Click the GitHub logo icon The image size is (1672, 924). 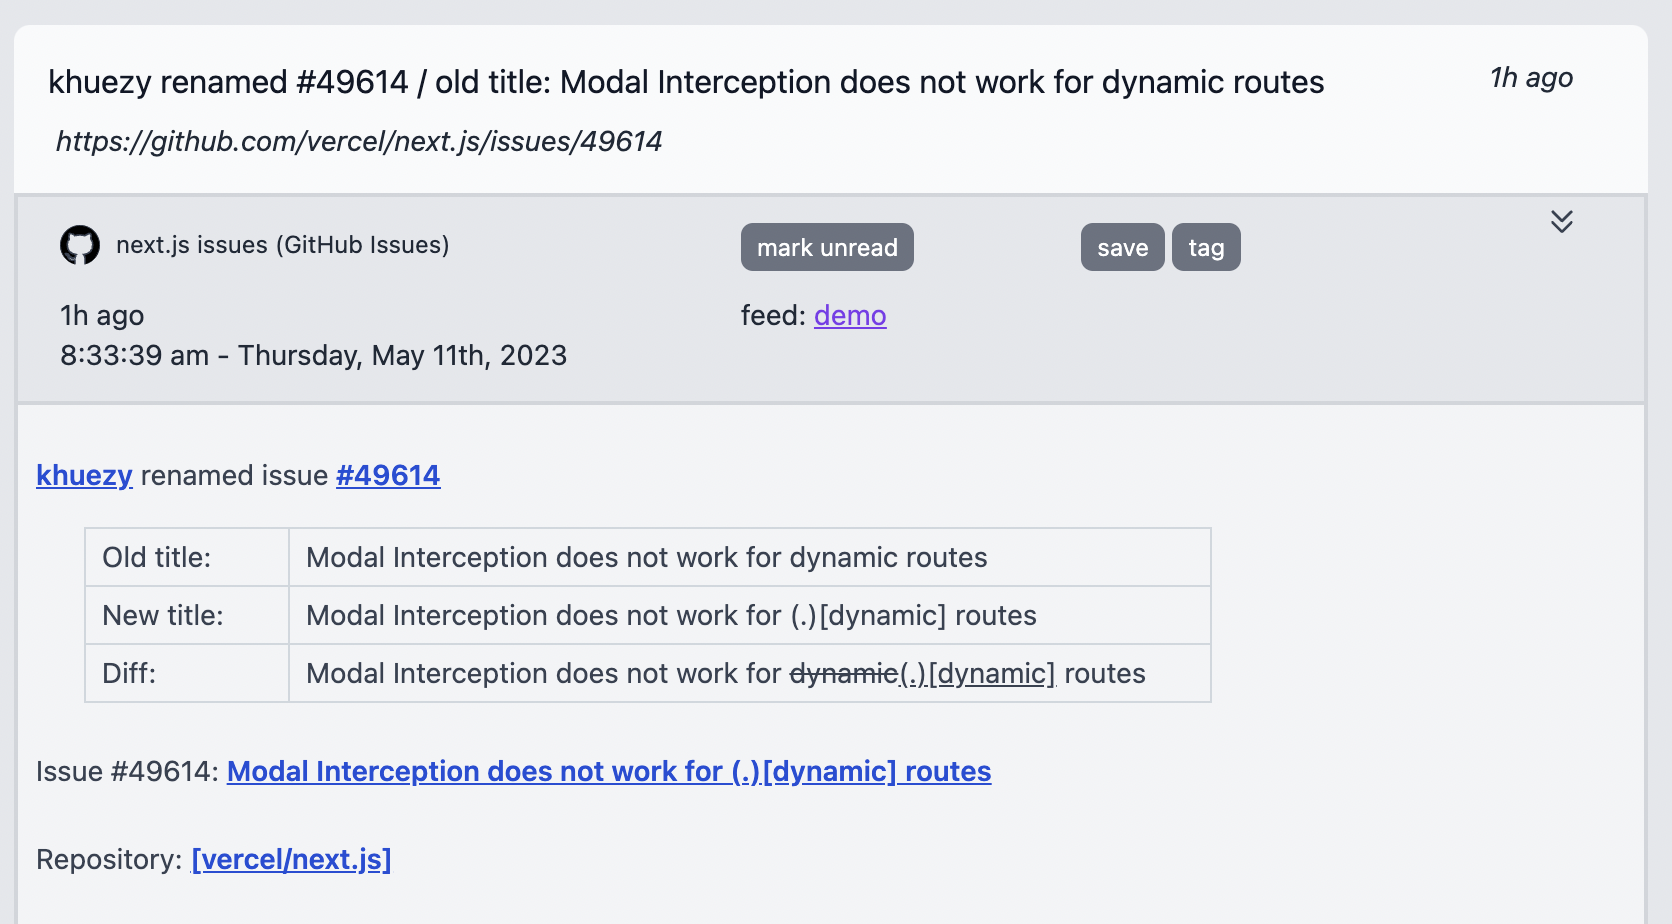point(80,245)
